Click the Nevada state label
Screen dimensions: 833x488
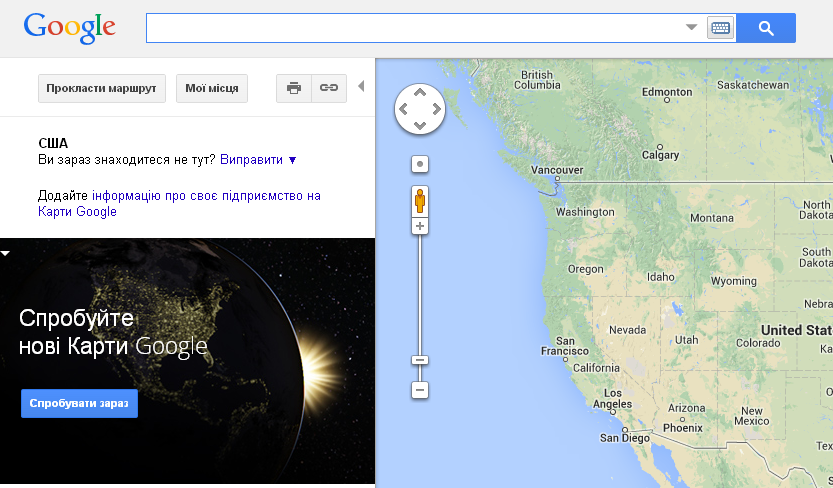627,330
